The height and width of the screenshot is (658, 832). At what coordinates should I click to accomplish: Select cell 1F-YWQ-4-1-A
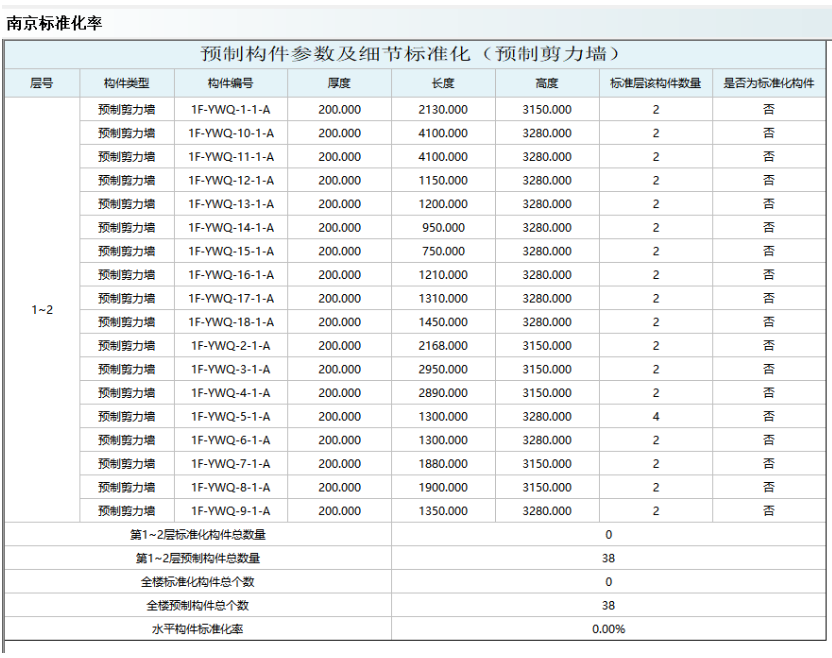[x=231, y=393]
